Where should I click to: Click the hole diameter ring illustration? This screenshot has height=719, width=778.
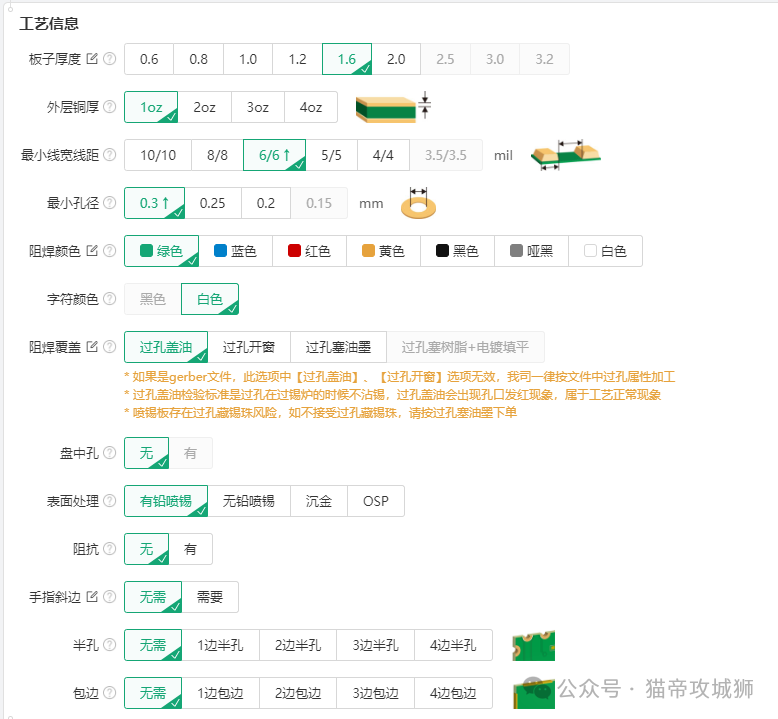pos(418,203)
